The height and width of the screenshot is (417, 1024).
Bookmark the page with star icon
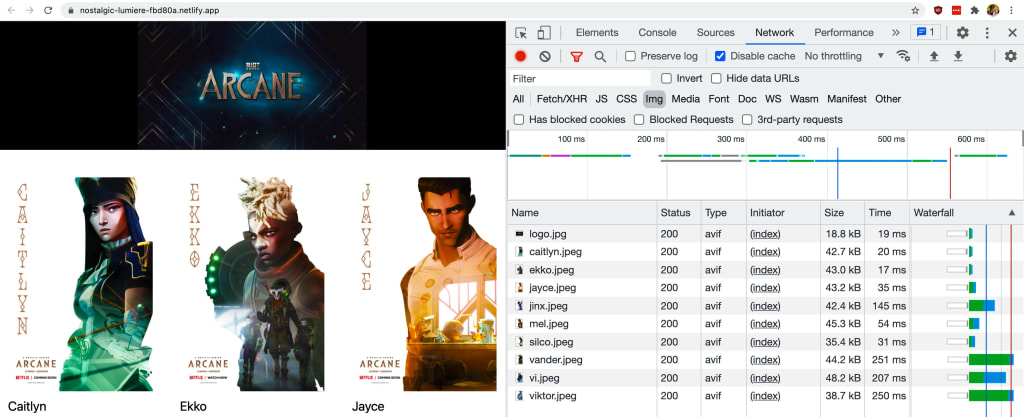pos(915,10)
